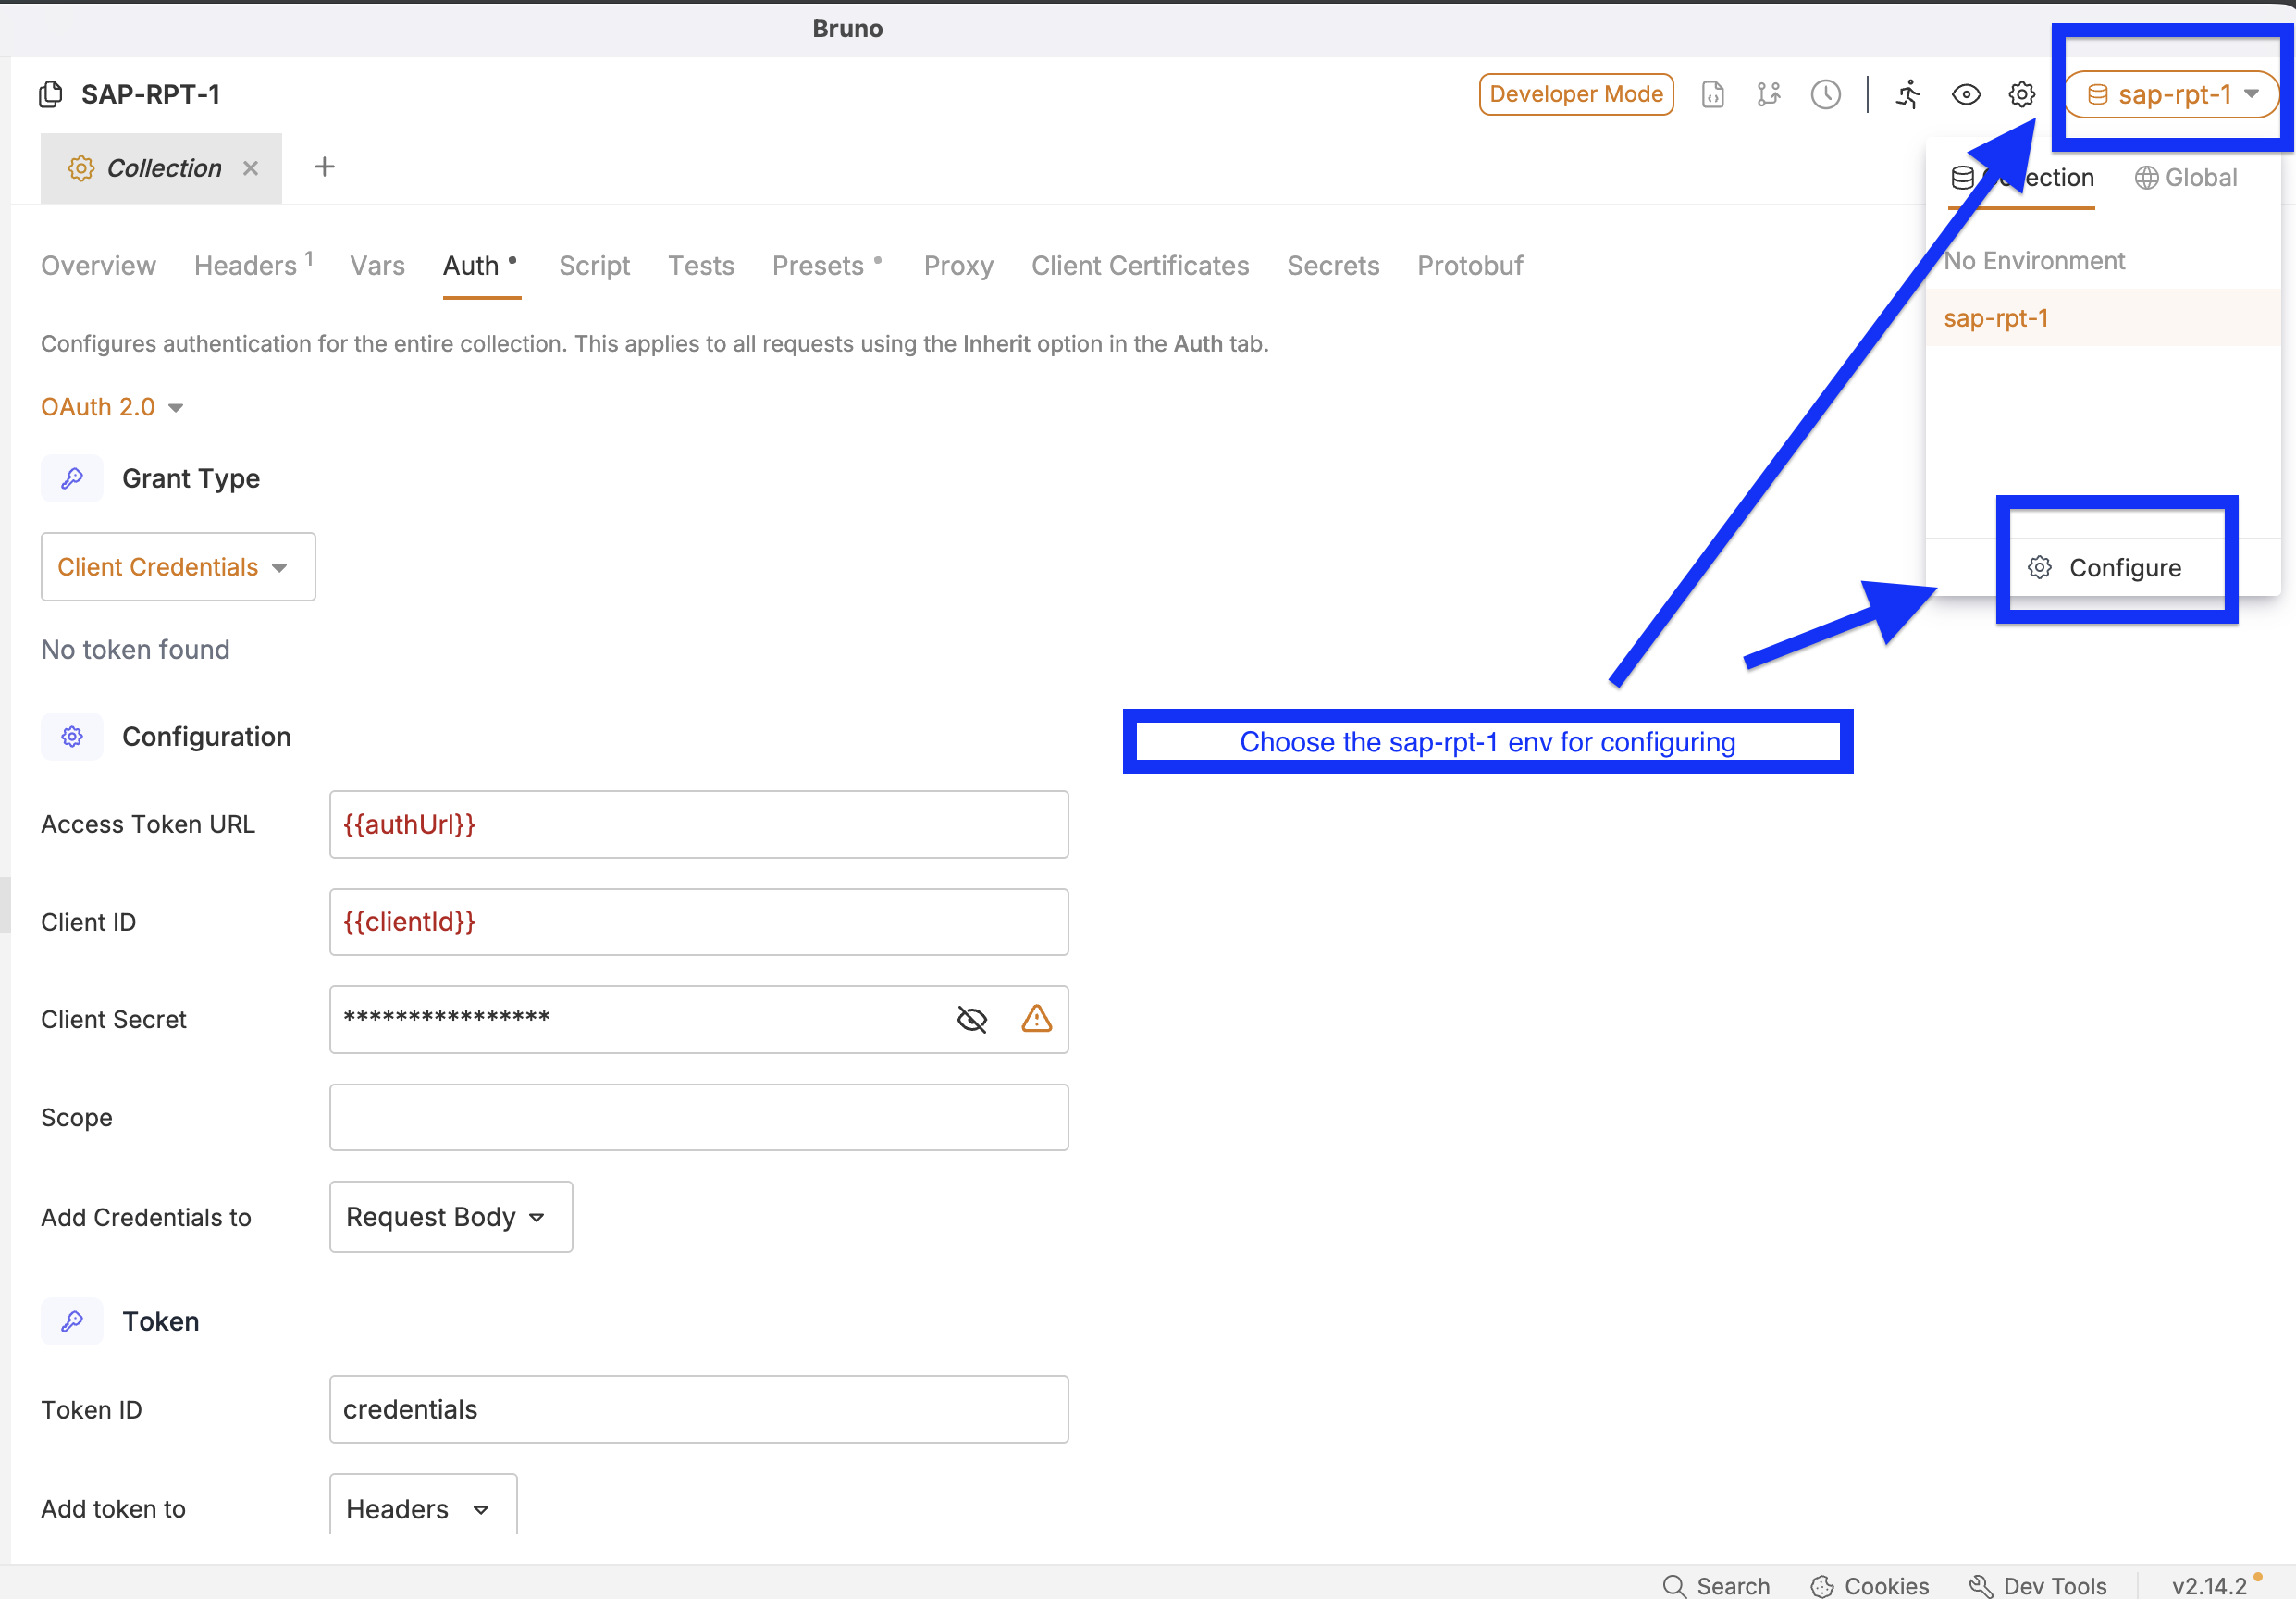Click the key icon beside Grant Type
Image resolution: width=2296 pixels, height=1599 pixels.
pos(72,478)
